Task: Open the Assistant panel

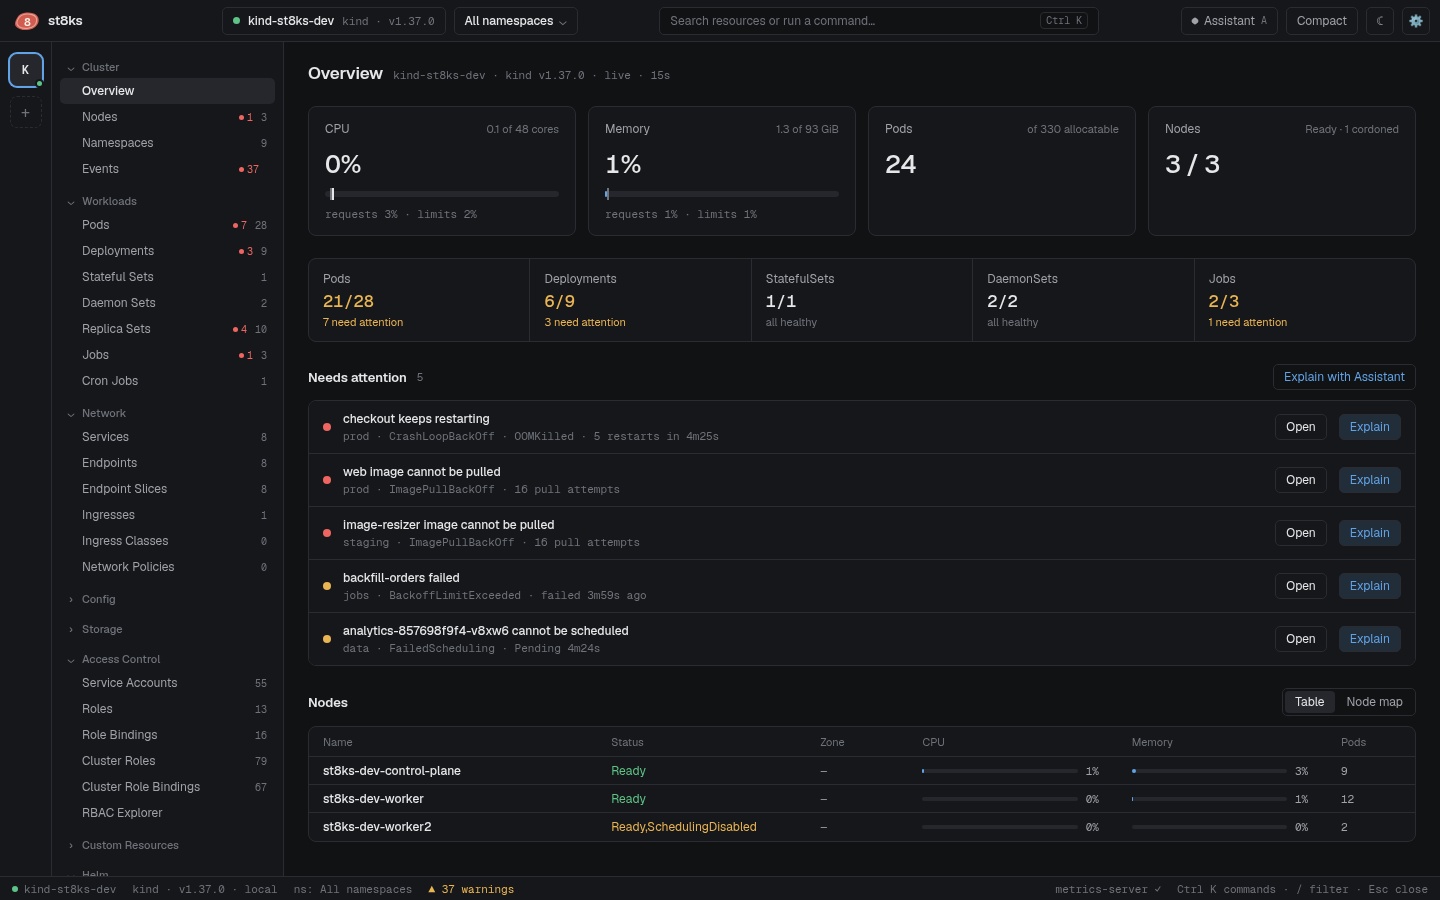Action: click(x=1229, y=21)
